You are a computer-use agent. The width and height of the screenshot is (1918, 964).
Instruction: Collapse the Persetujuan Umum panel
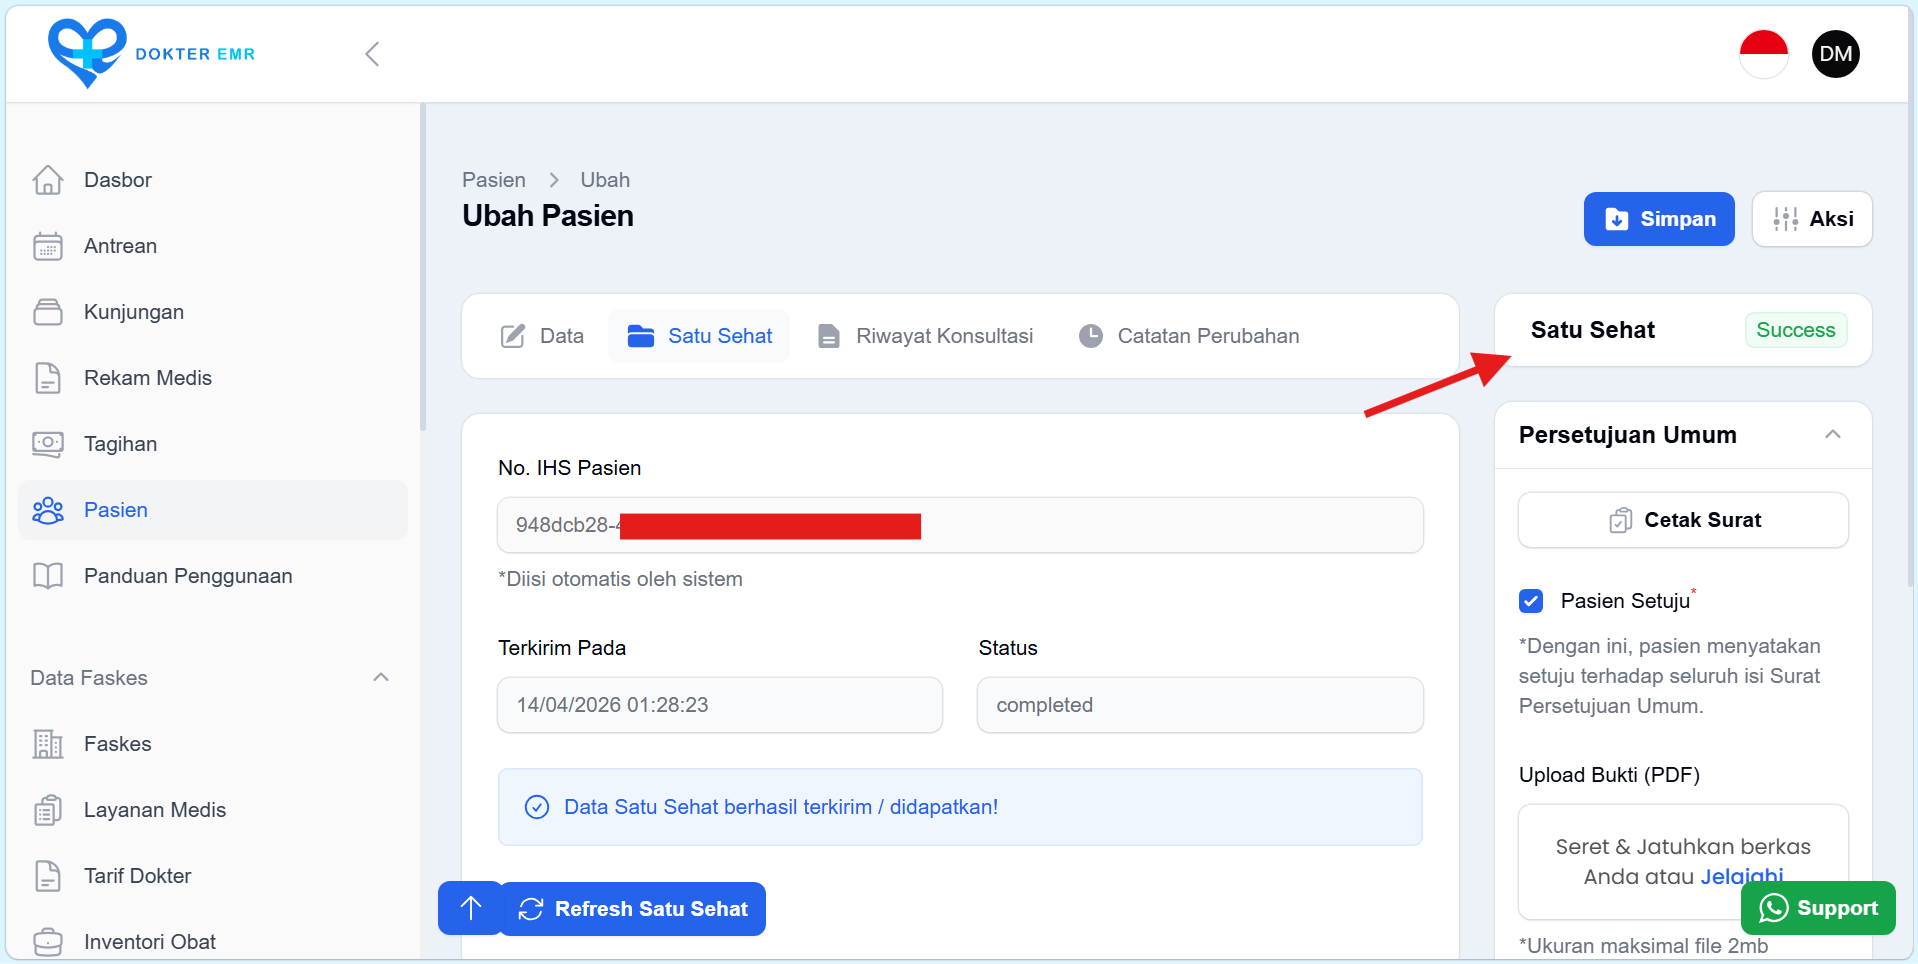(1832, 434)
